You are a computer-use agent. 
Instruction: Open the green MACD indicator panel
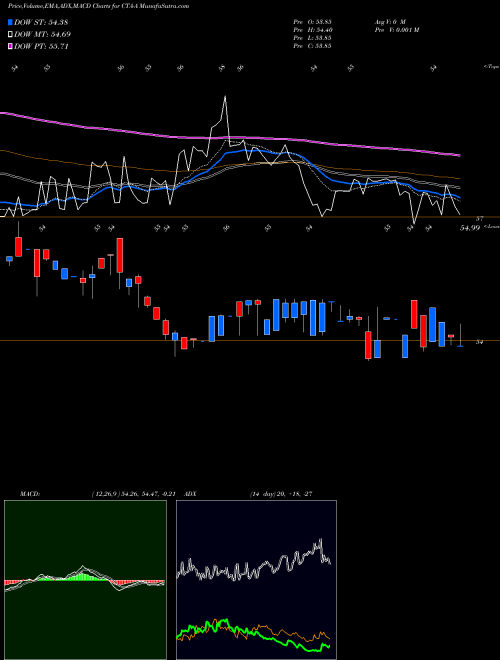(x=85, y=580)
